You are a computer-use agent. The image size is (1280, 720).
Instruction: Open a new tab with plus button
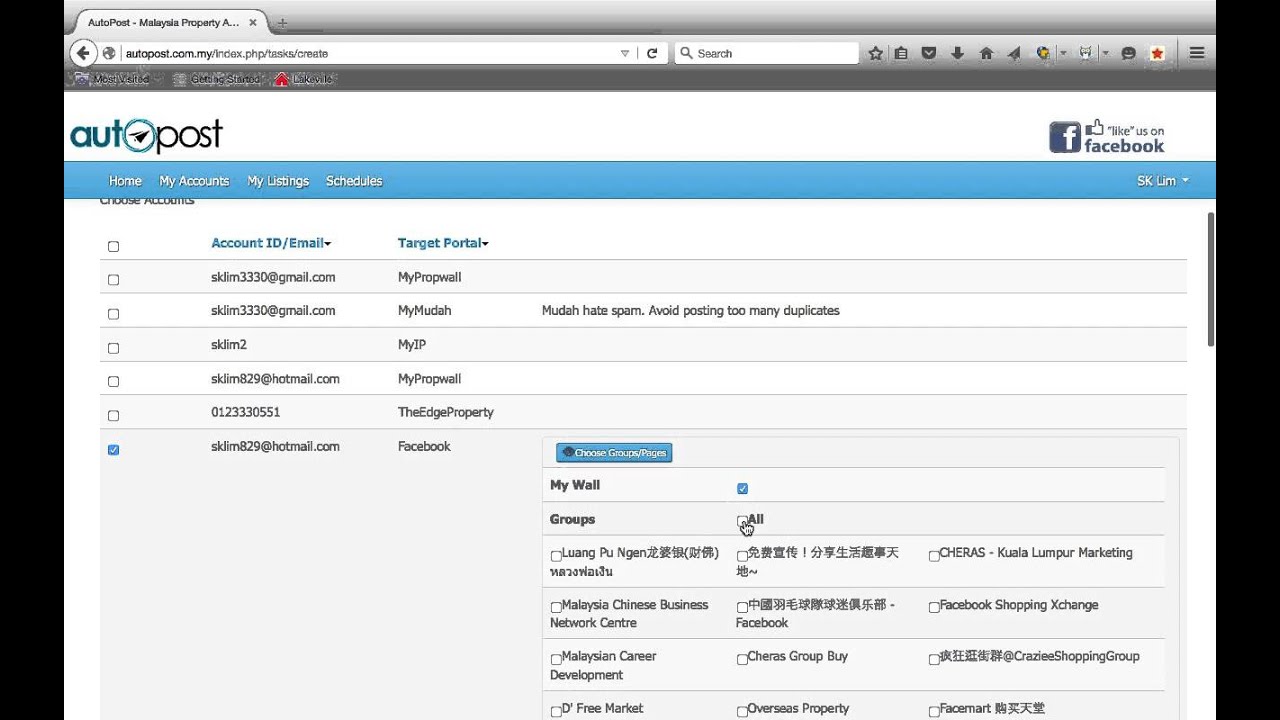tap(282, 22)
